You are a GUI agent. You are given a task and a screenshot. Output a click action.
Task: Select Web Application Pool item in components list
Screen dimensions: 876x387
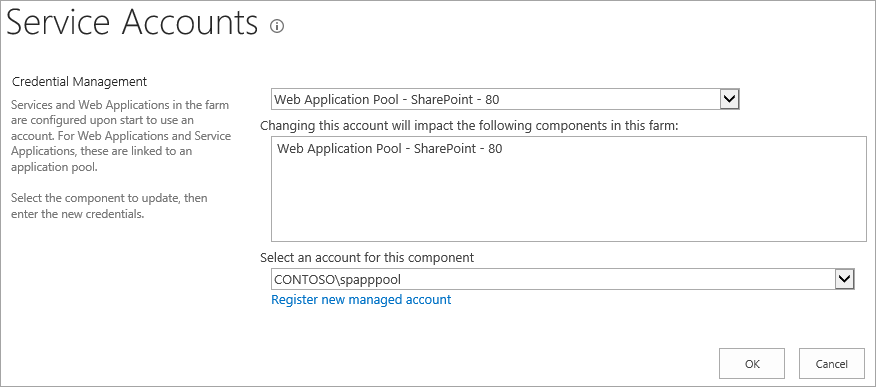[x=389, y=149]
